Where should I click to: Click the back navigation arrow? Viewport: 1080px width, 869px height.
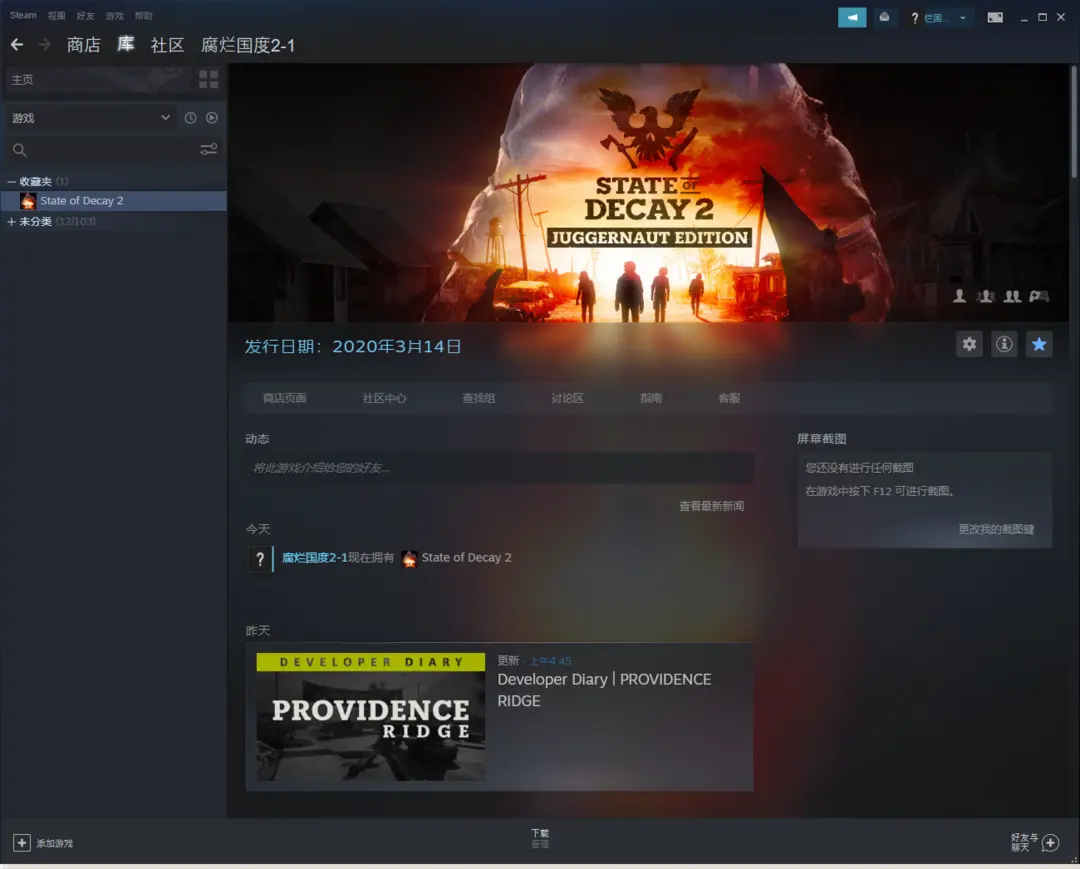pyautogui.click(x=17, y=45)
